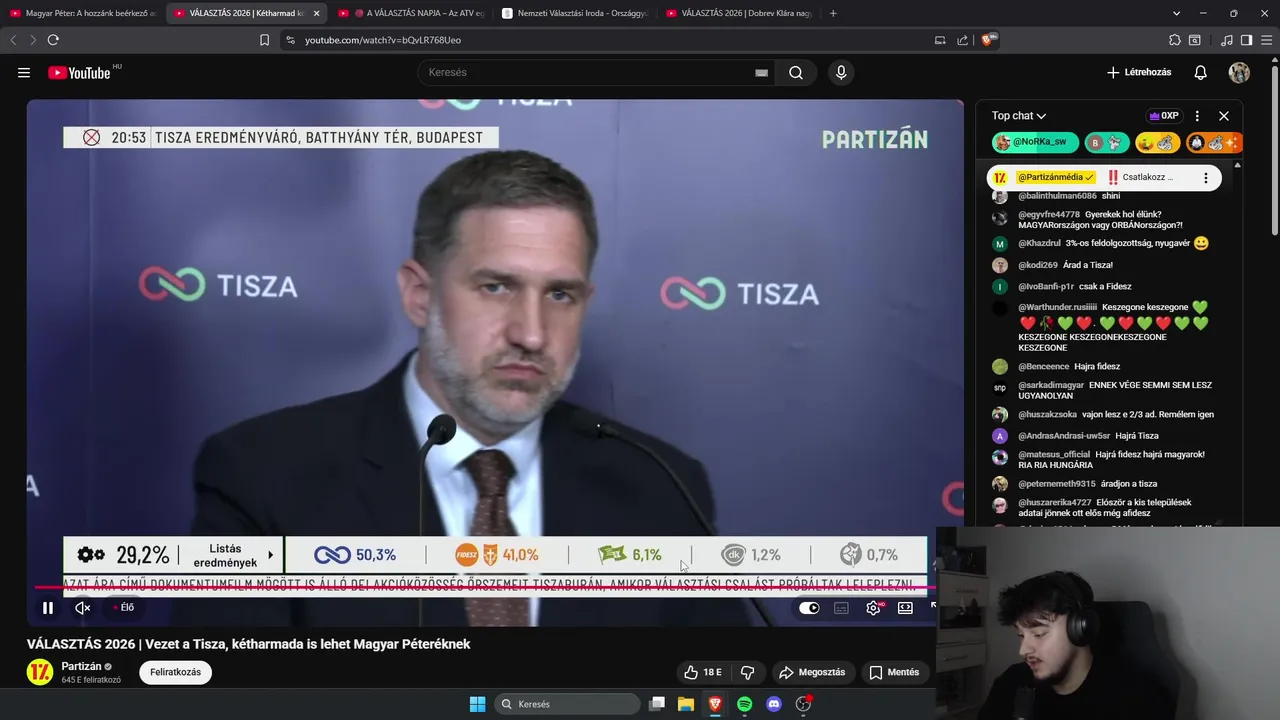Viewport: 1280px width, 720px height.
Task: Open pinned message options from Partizánmédia
Action: tap(1206, 178)
